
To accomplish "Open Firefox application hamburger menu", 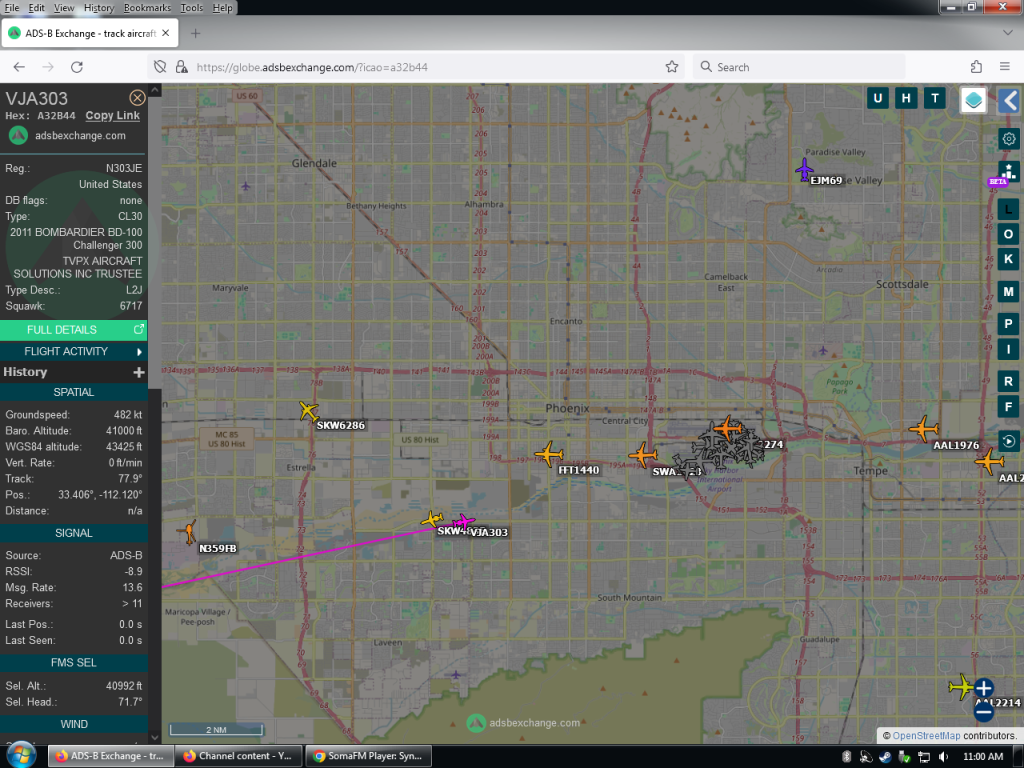I will coord(1005,67).
